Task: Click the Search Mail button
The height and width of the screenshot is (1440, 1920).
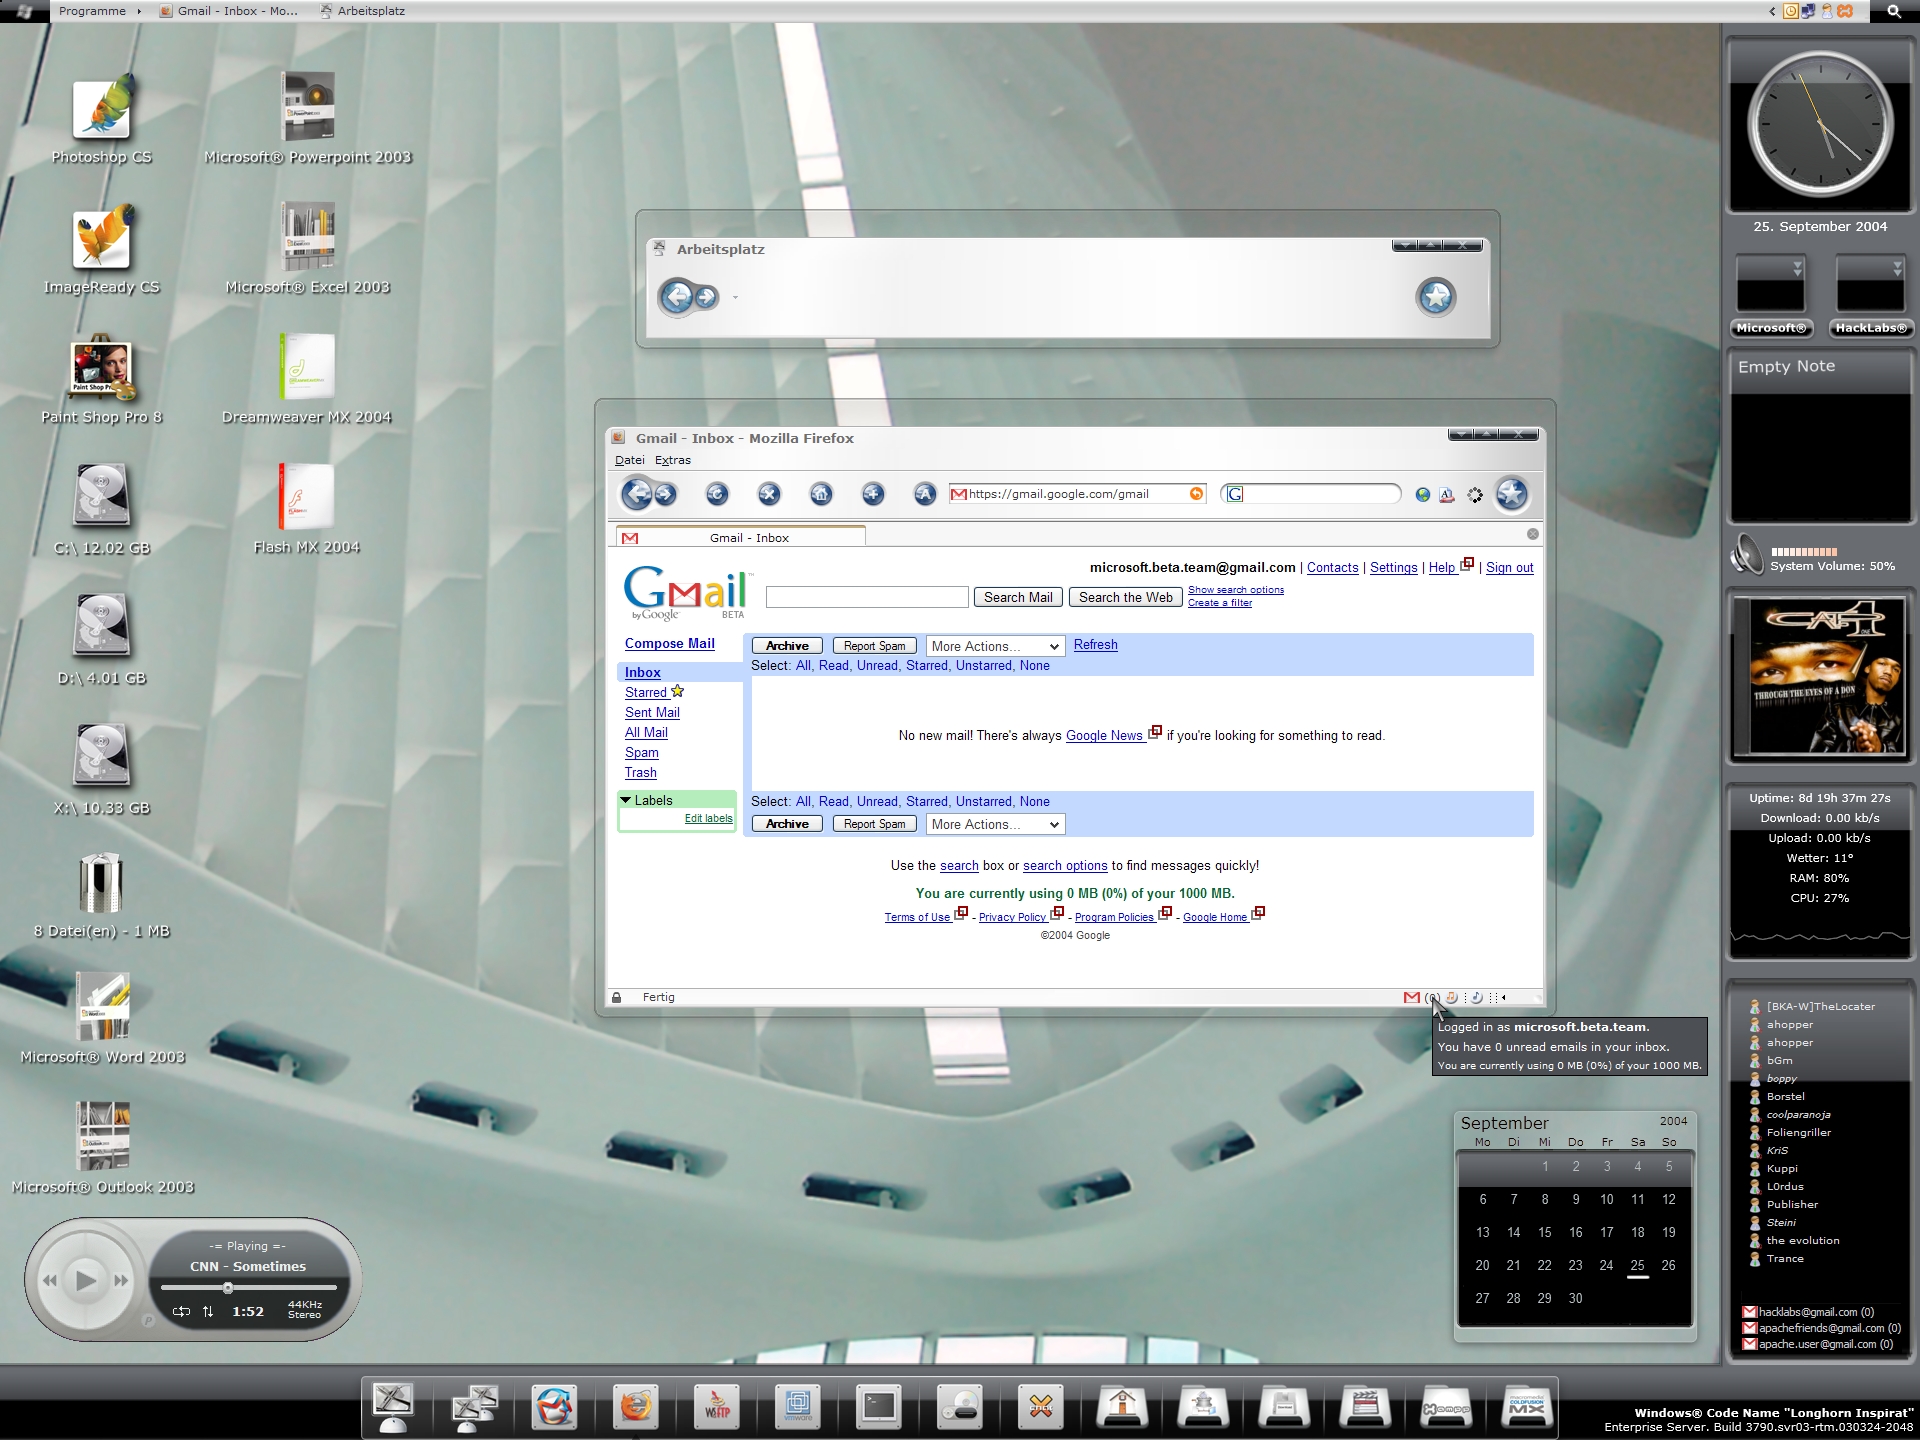Action: [x=1018, y=597]
